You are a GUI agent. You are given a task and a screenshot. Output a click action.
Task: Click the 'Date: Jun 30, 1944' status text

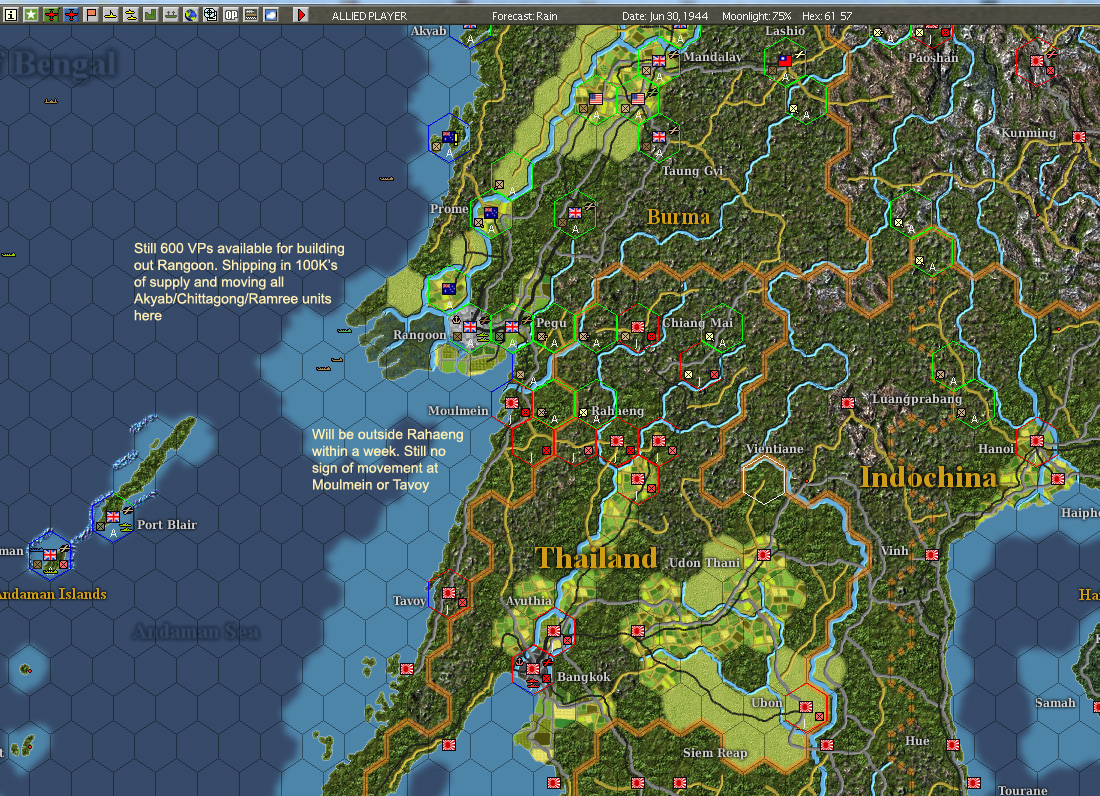point(665,15)
